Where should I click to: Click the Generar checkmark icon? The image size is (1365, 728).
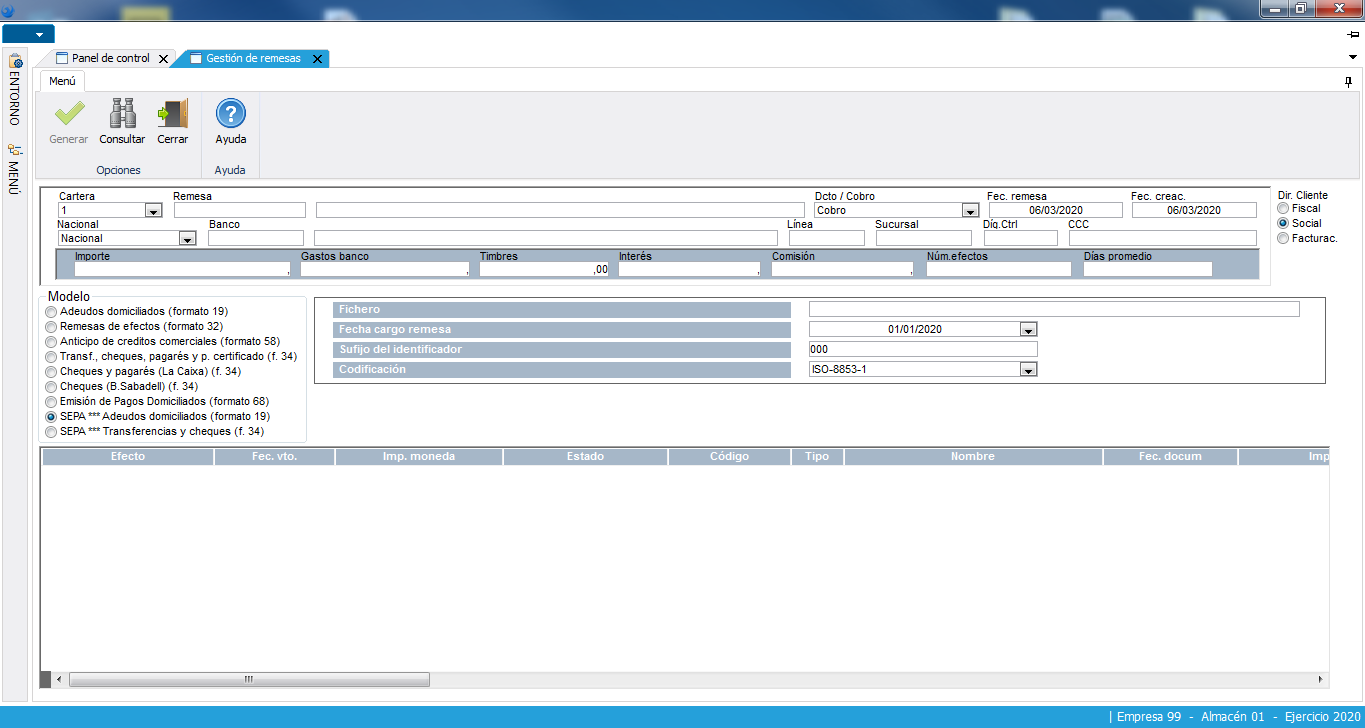click(x=69, y=115)
